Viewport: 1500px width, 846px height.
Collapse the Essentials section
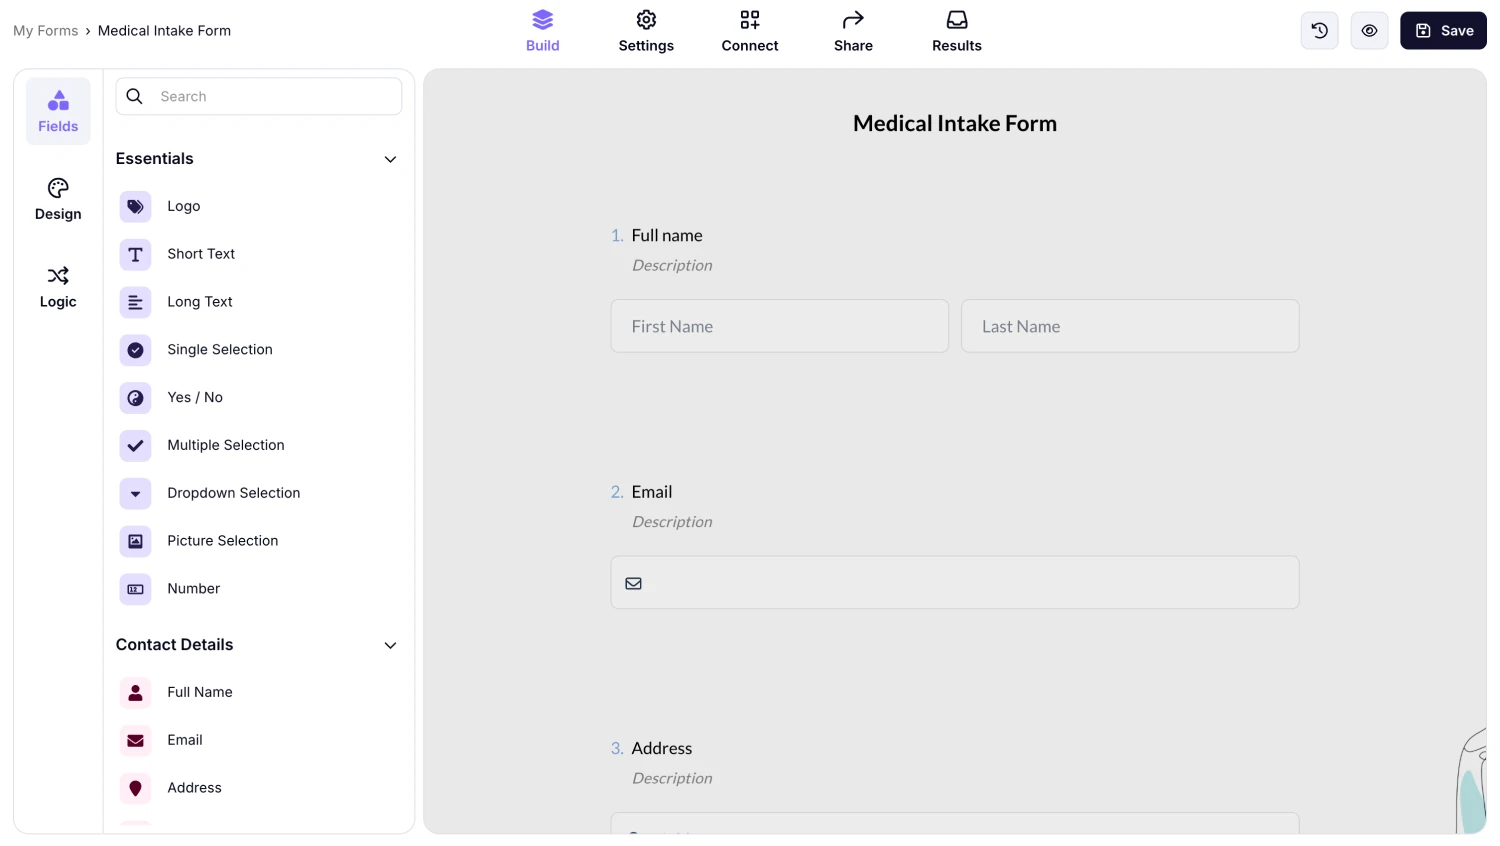[x=390, y=159]
